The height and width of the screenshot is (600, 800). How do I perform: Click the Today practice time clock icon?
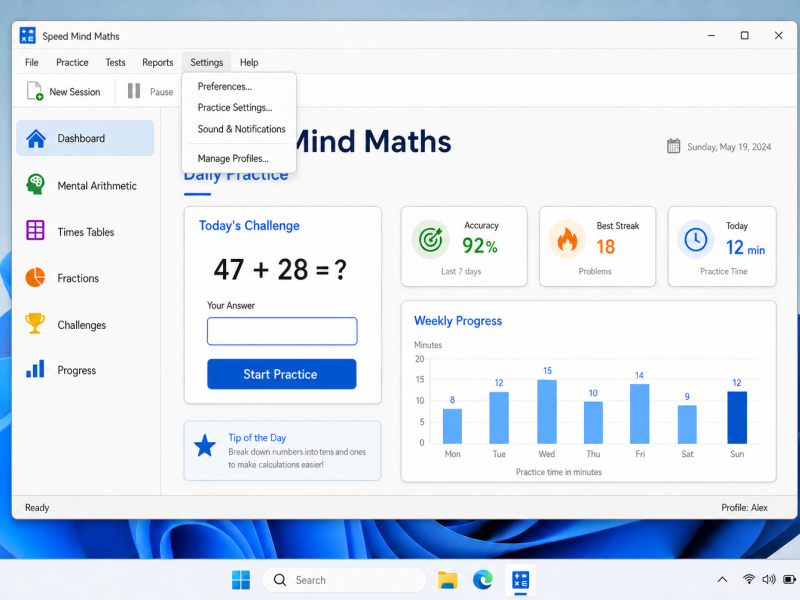(x=695, y=239)
